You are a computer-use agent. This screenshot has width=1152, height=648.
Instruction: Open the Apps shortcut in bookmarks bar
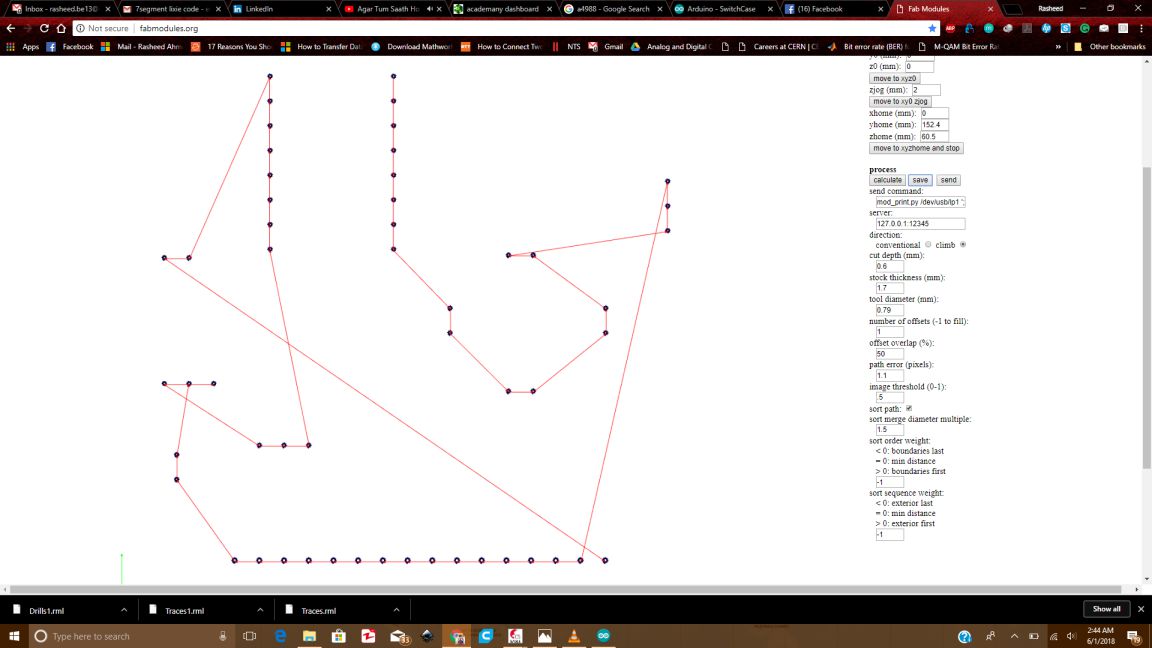coord(21,46)
